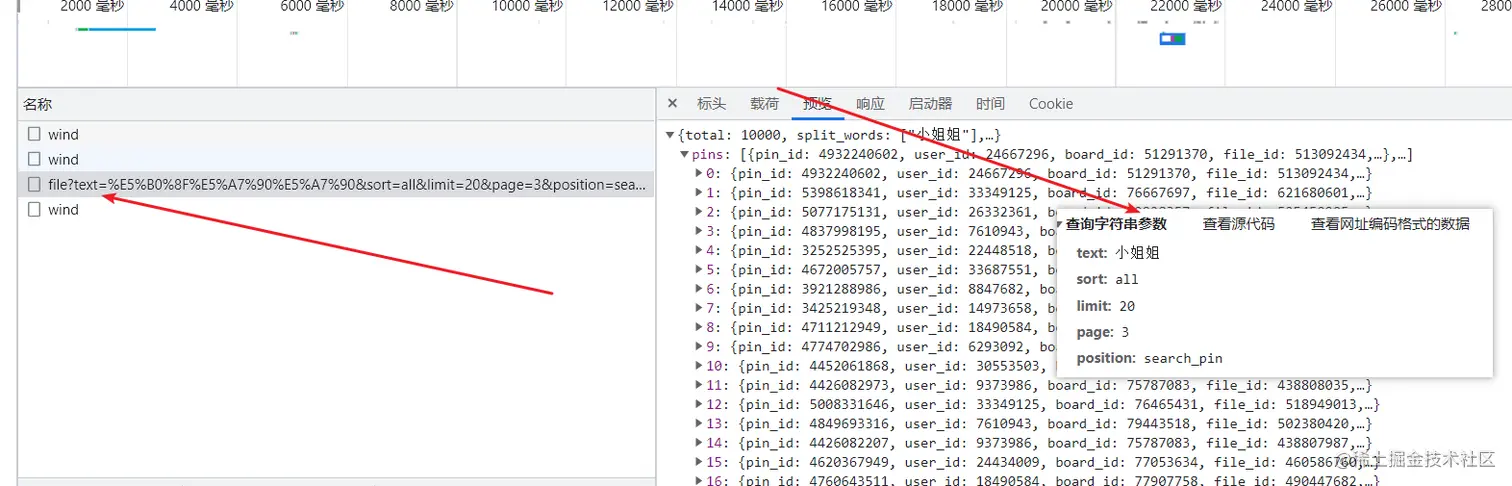Select the wind request below the file?text row
1512x486 pixels.
click(336, 210)
